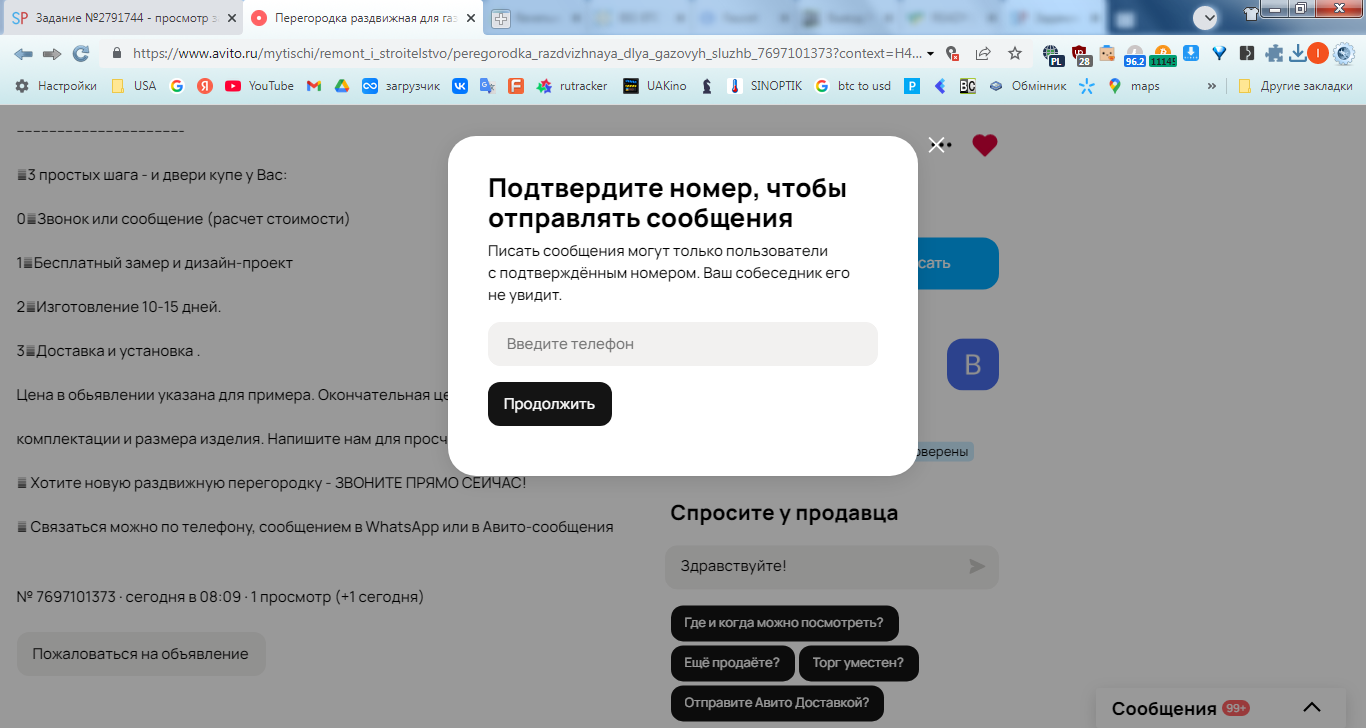Open the 'загрузчик' bookmark

coord(401,86)
